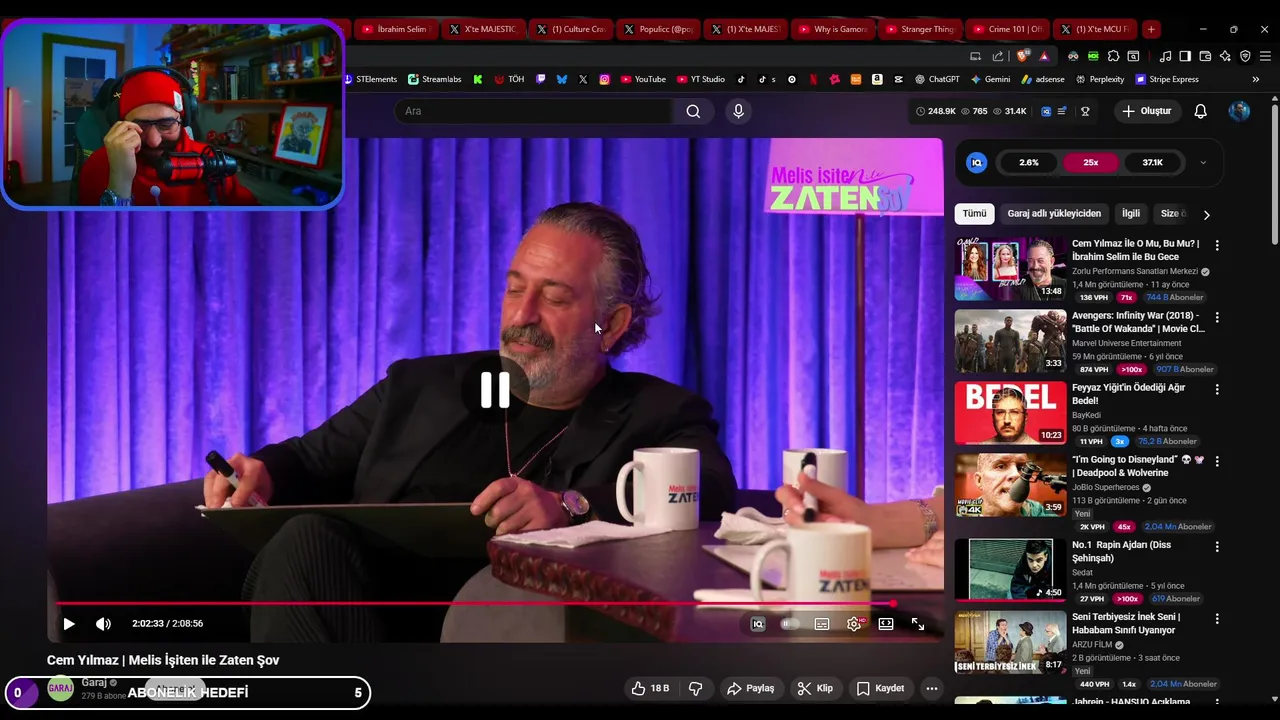Viewport: 1280px width, 720px height.
Task: Open the Oluştur create button
Action: pyautogui.click(x=1146, y=111)
